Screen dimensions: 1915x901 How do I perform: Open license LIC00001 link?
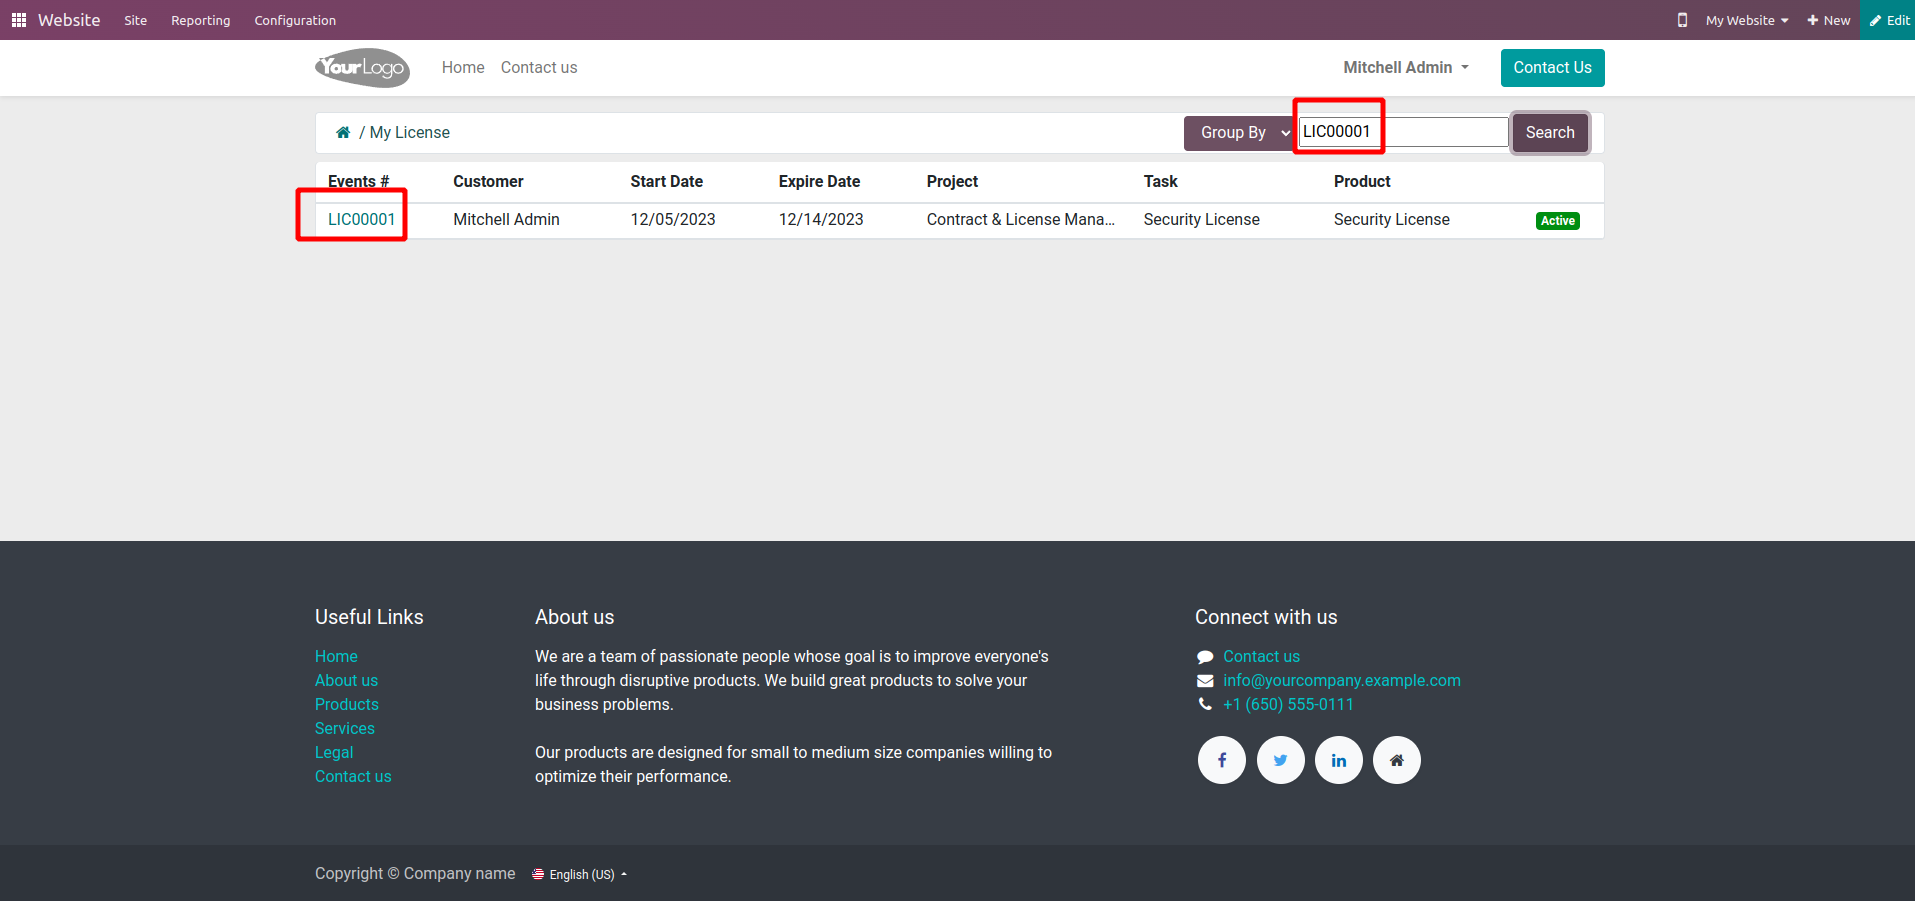[362, 219]
